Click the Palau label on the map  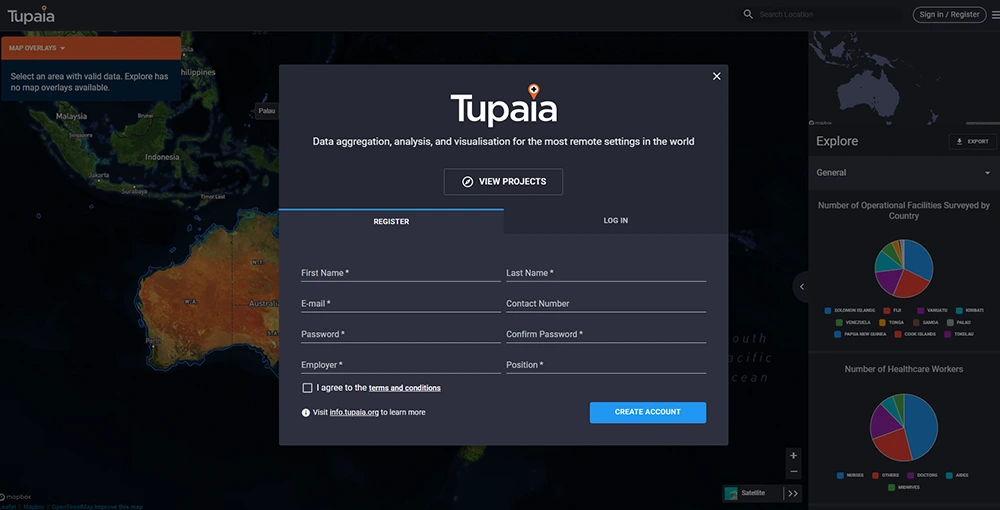coord(267,111)
